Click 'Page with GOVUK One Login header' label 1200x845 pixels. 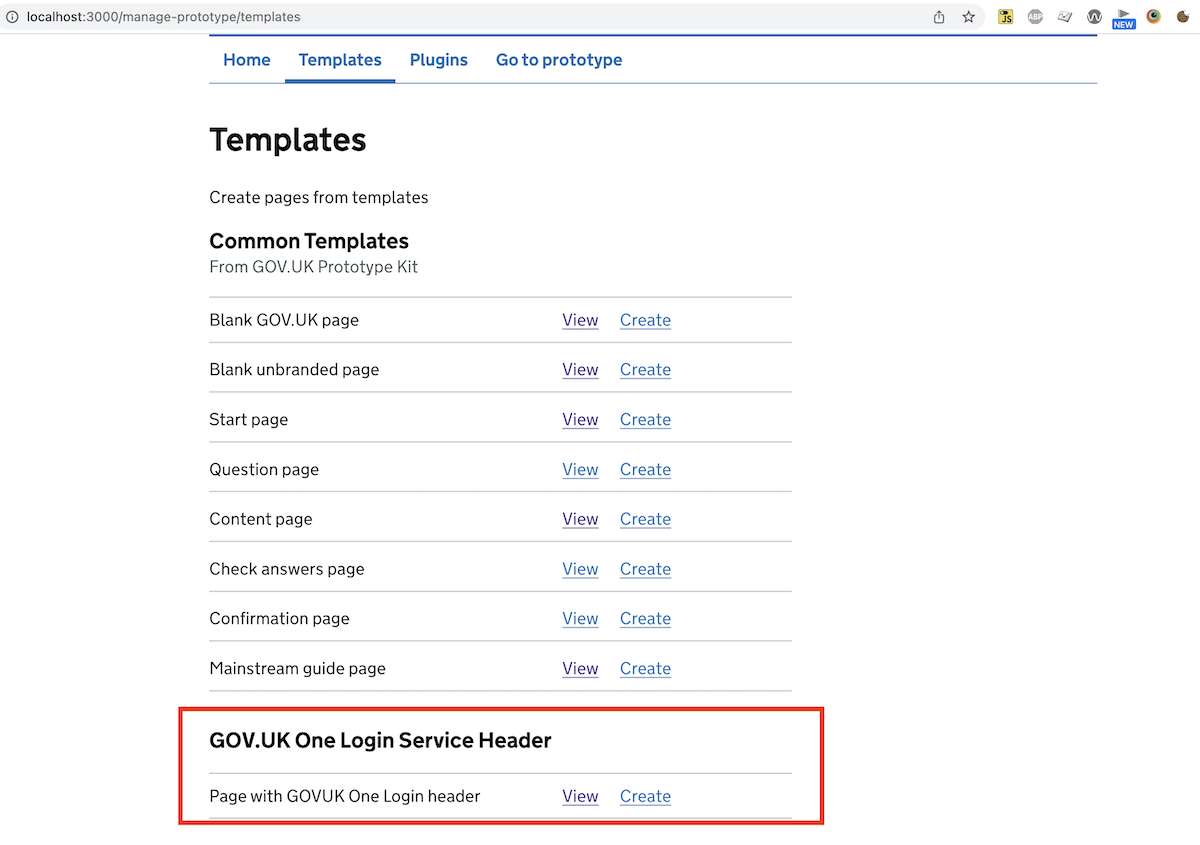pyautogui.click(x=345, y=796)
